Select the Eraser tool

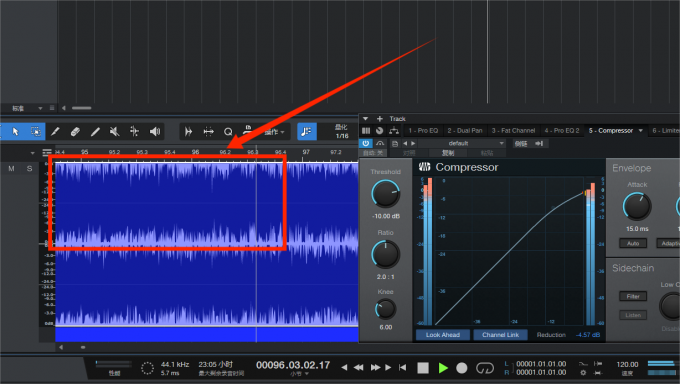click(x=75, y=131)
